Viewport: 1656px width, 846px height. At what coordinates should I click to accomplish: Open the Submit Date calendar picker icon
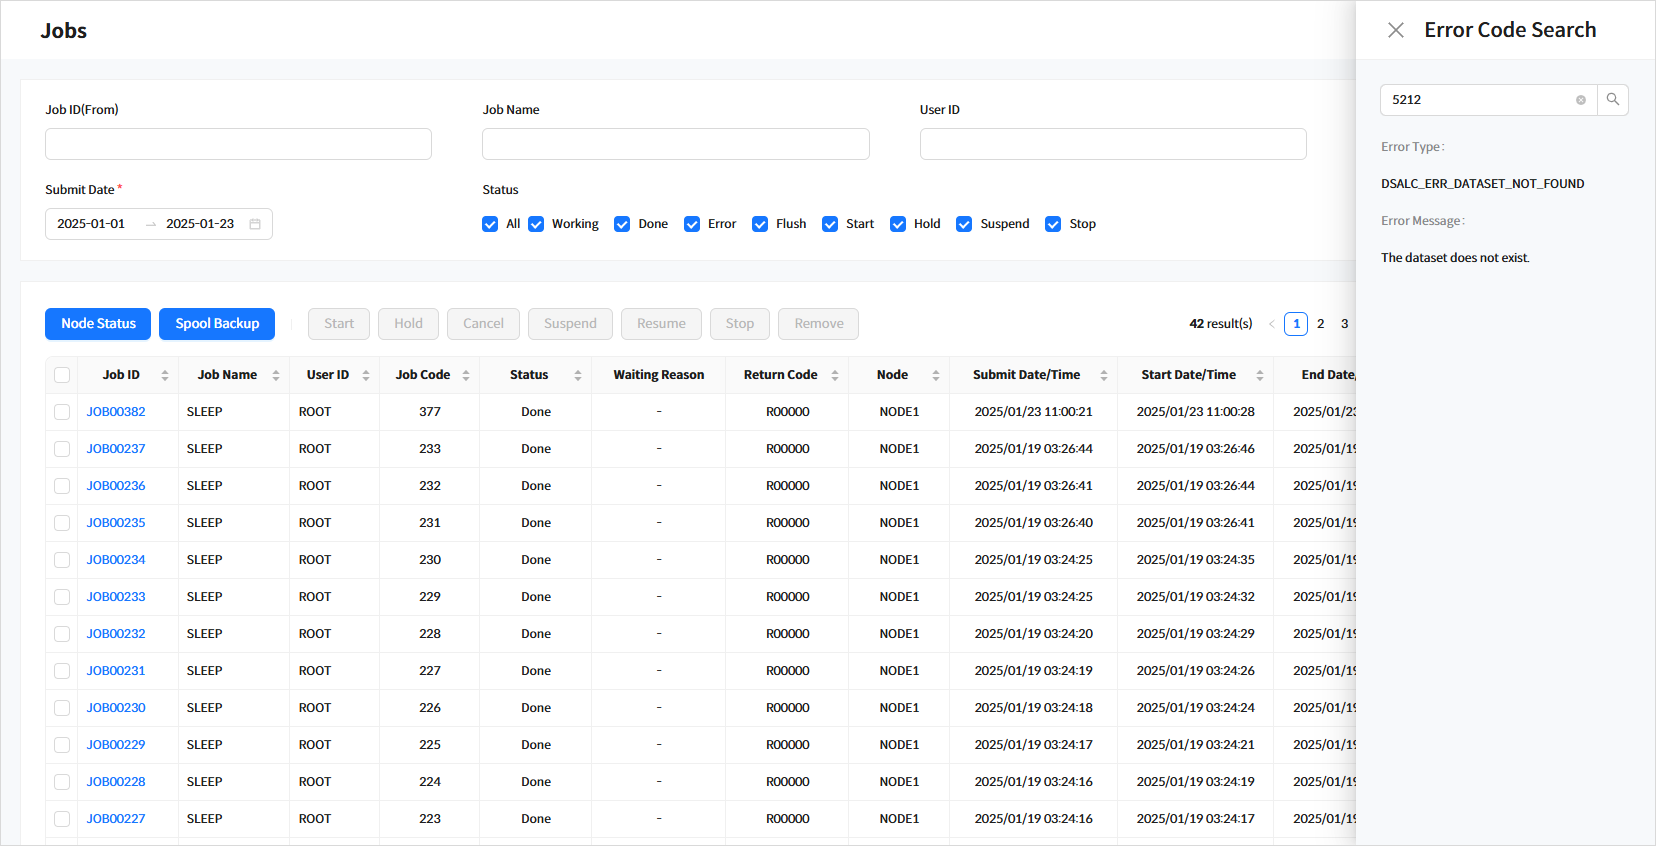tap(255, 224)
